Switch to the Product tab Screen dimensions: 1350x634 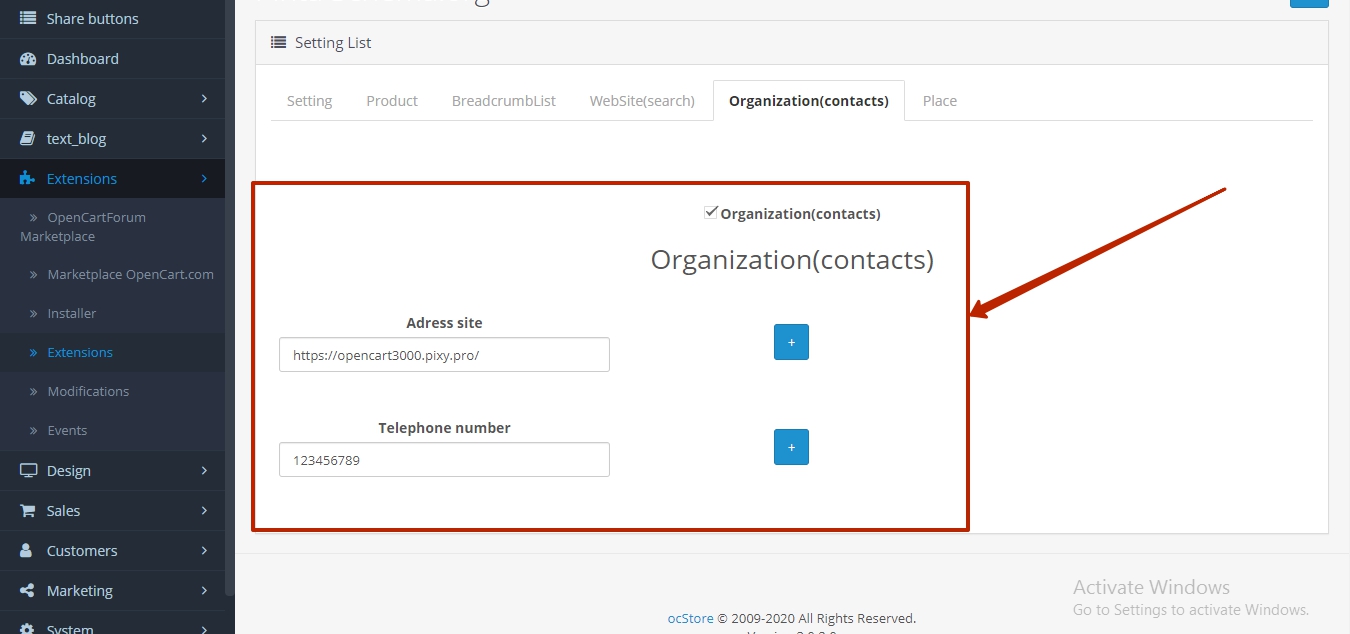point(392,101)
